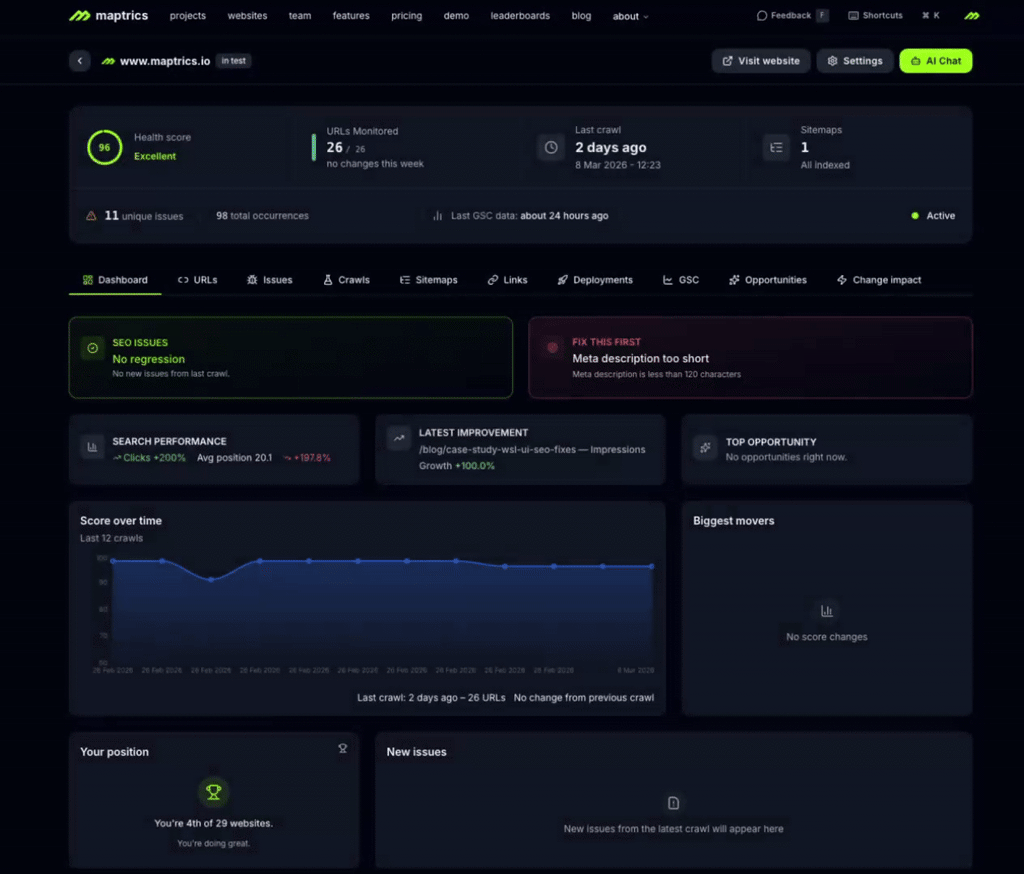Open the Opportunities tab
This screenshot has height=874, width=1024.
click(767, 280)
